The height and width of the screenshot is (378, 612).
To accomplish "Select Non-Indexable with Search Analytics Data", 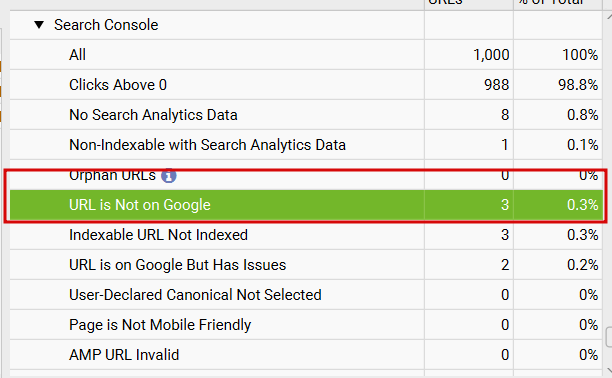I will pos(306,145).
